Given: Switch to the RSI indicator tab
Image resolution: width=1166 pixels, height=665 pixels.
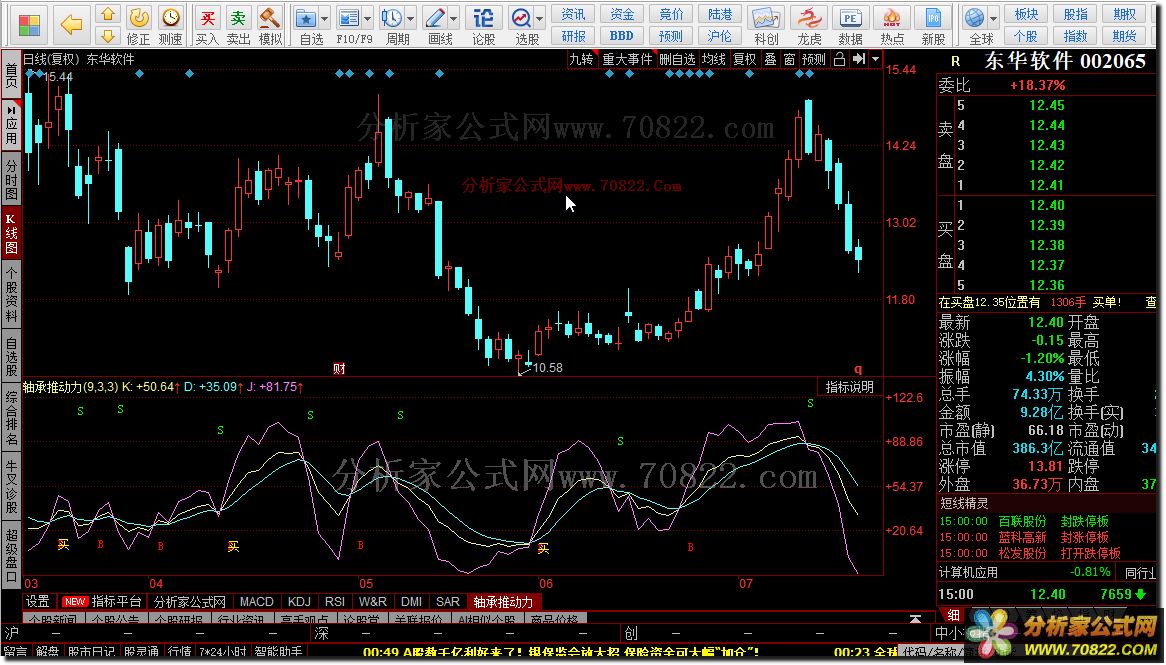Looking at the screenshot, I should [335, 601].
